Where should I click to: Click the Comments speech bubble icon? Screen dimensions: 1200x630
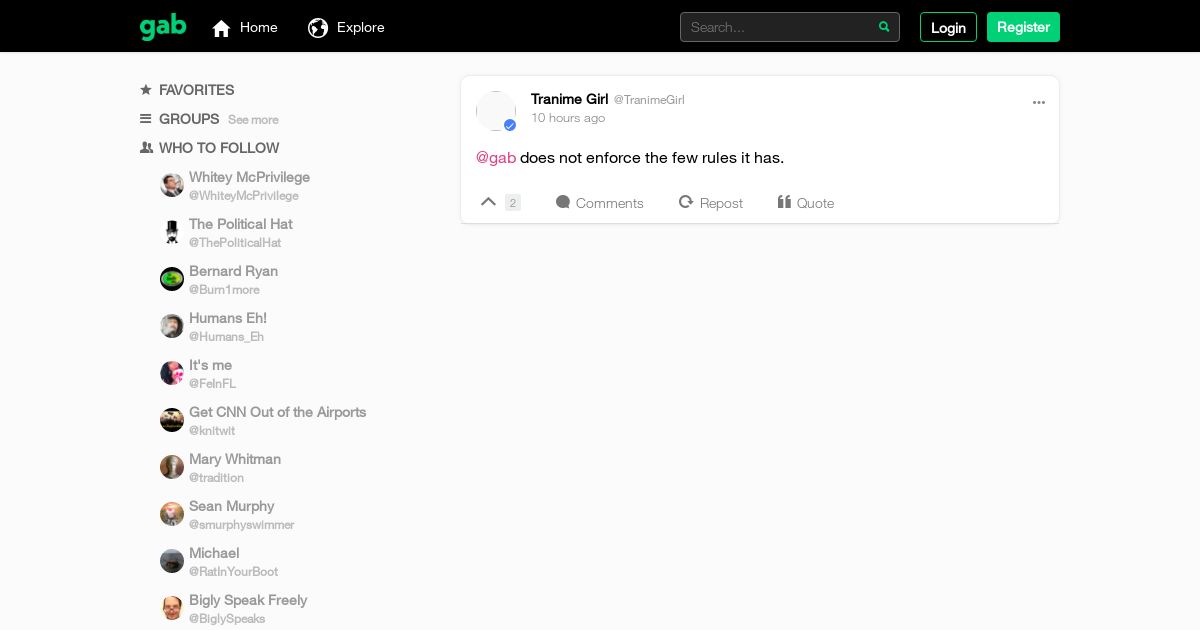(x=563, y=202)
